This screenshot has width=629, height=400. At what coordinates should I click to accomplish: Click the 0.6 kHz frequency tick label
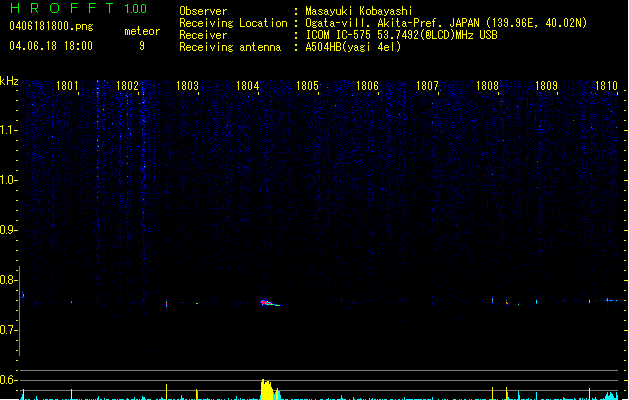click(x=8, y=380)
